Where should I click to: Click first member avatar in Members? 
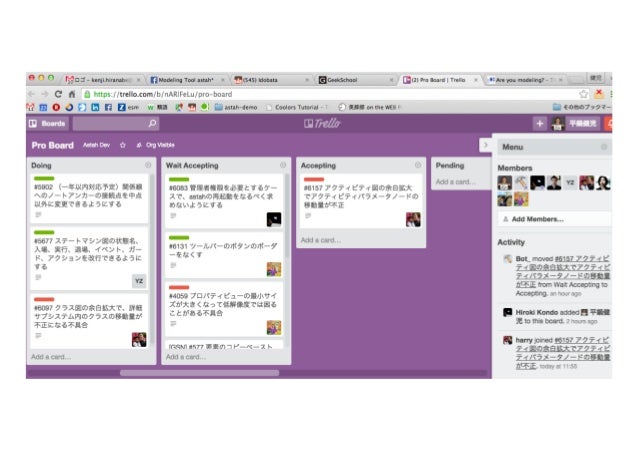tap(505, 183)
